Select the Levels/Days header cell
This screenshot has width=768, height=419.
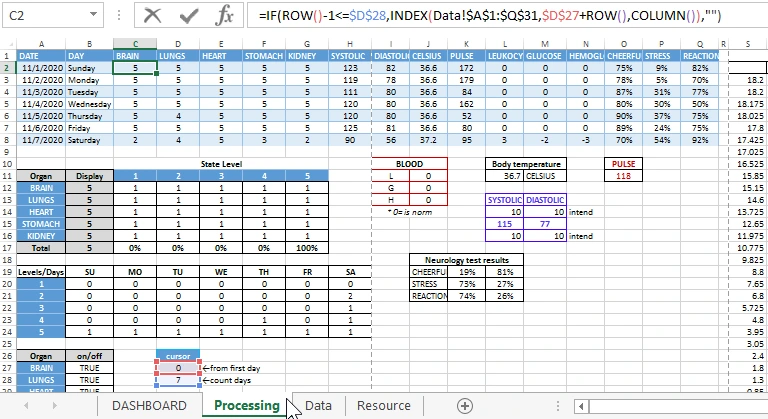(41, 272)
